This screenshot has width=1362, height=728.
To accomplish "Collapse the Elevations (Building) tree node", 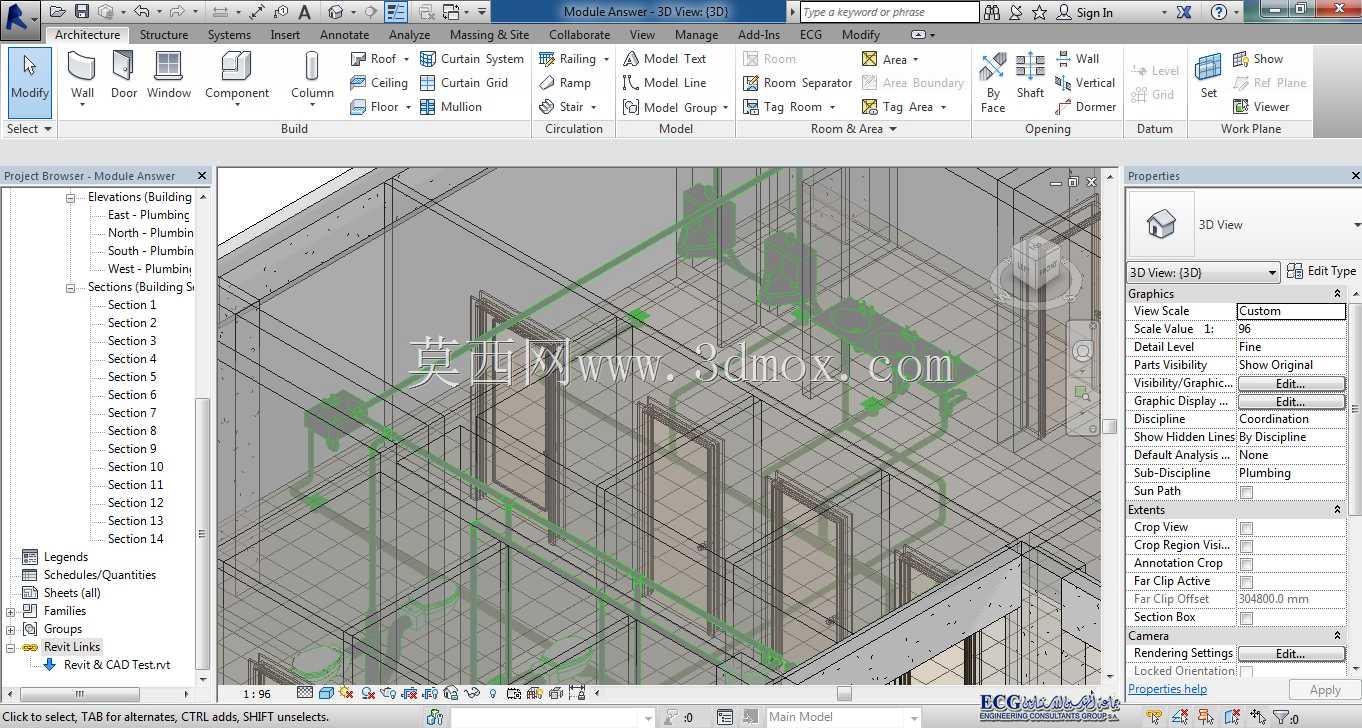I will point(71,198).
